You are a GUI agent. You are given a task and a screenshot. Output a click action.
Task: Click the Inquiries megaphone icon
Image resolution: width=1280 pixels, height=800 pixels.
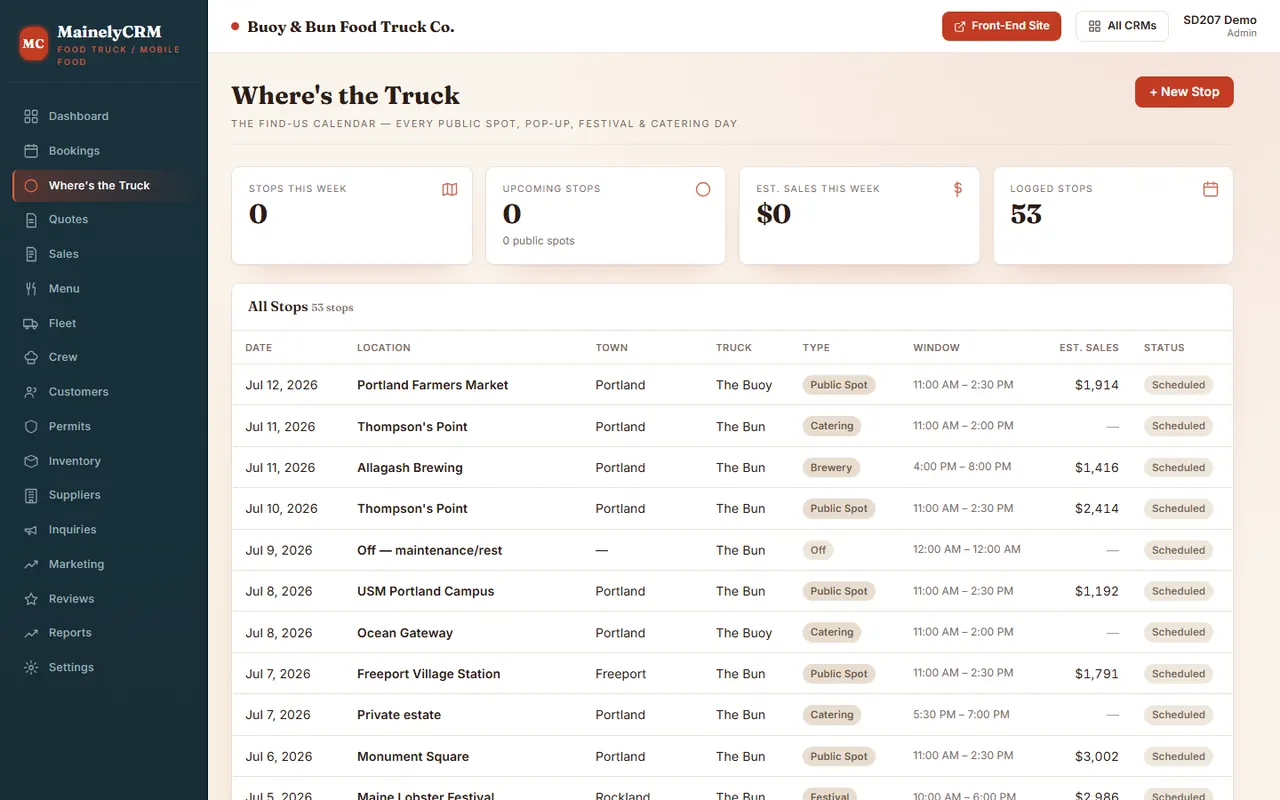[31, 530]
